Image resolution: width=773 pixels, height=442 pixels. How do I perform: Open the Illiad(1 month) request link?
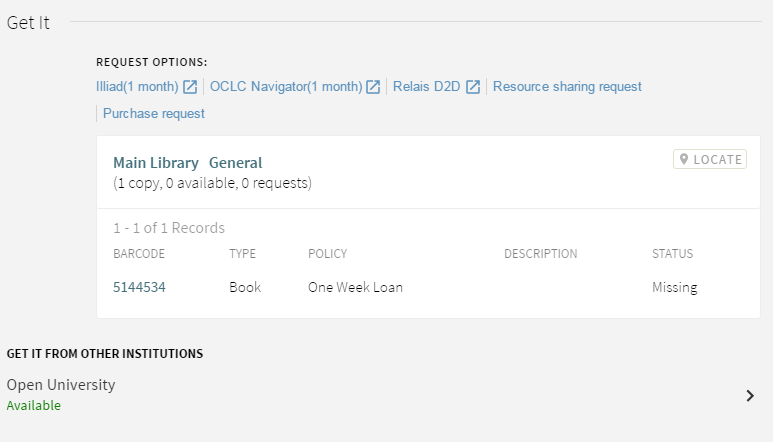pos(137,87)
